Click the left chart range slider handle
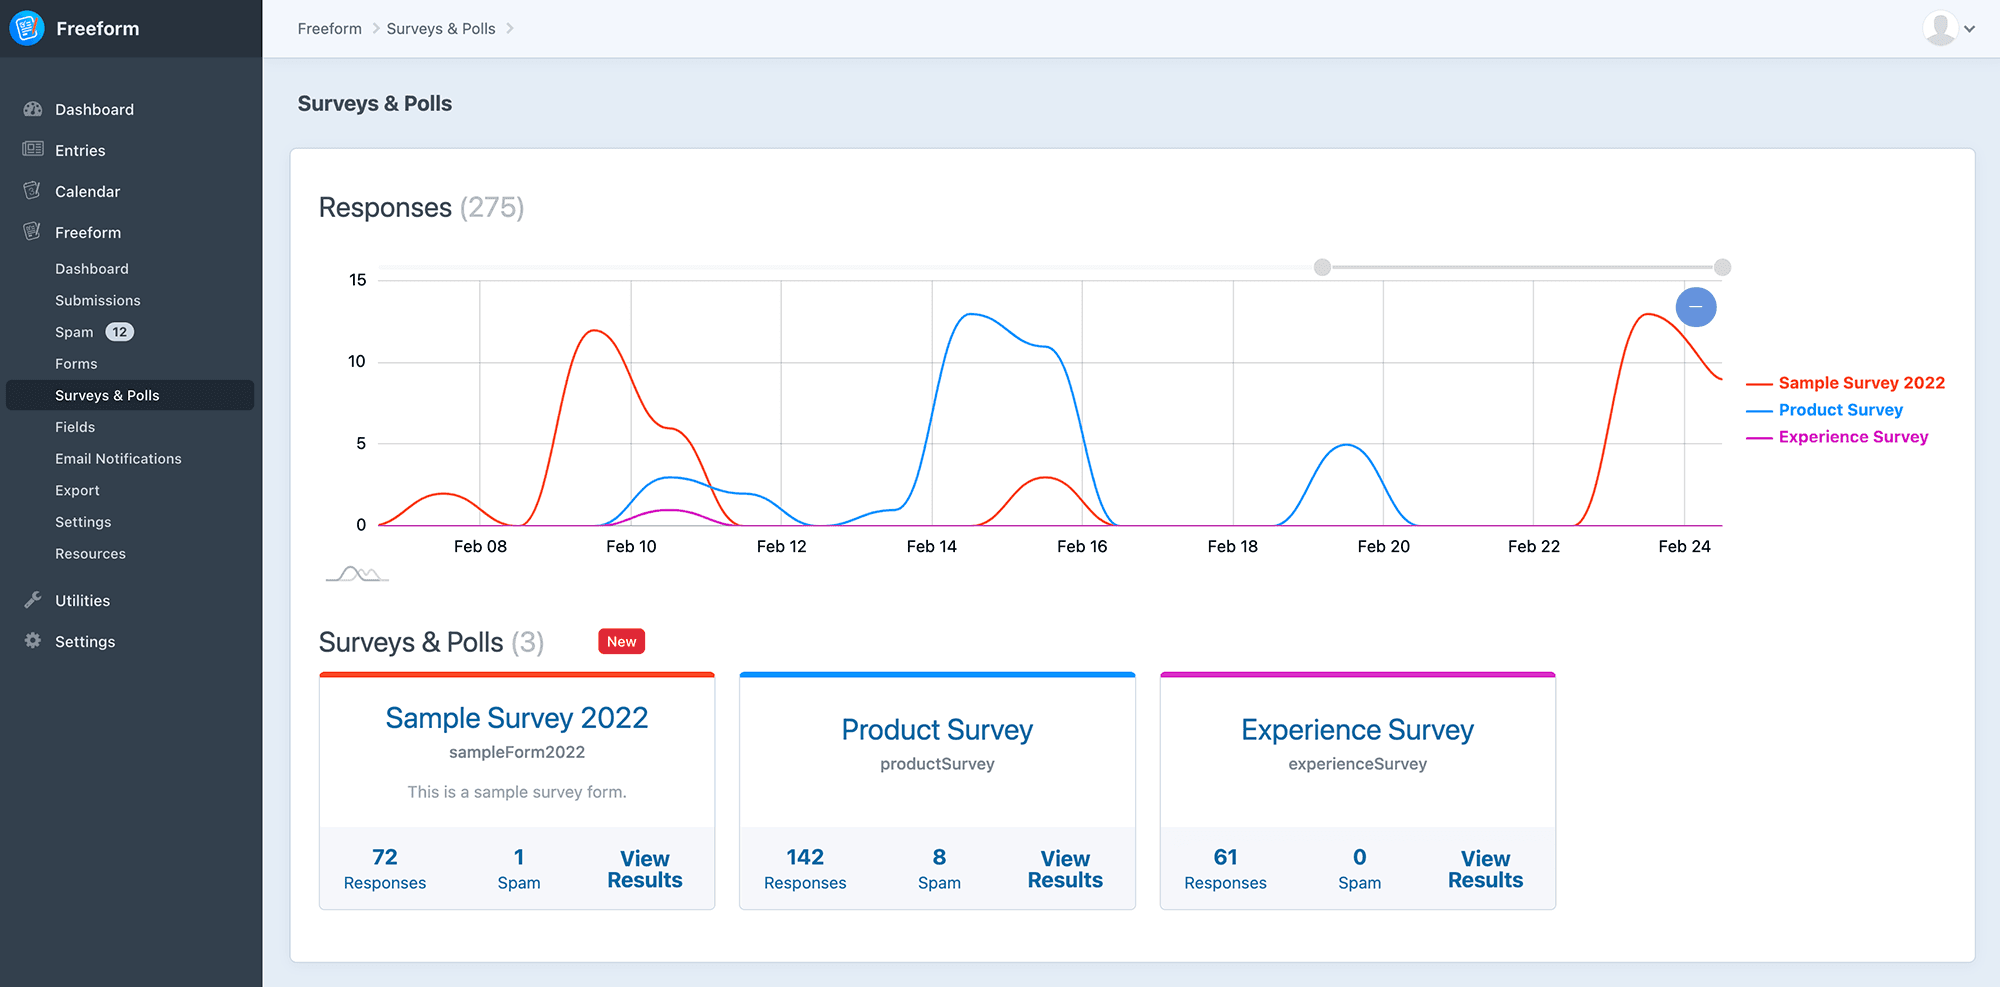The height and width of the screenshot is (987, 2000). (x=1323, y=267)
